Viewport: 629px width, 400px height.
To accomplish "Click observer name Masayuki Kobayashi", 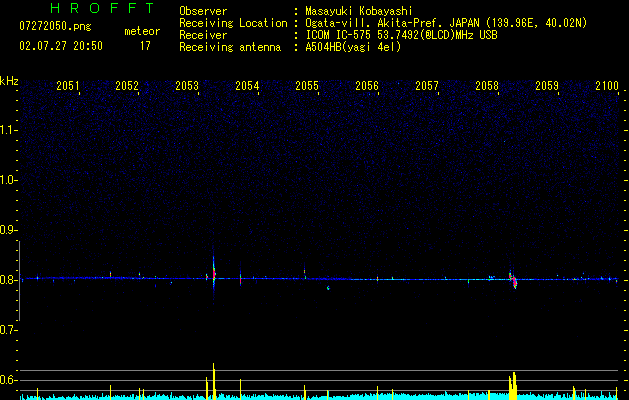I will (x=358, y=11).
